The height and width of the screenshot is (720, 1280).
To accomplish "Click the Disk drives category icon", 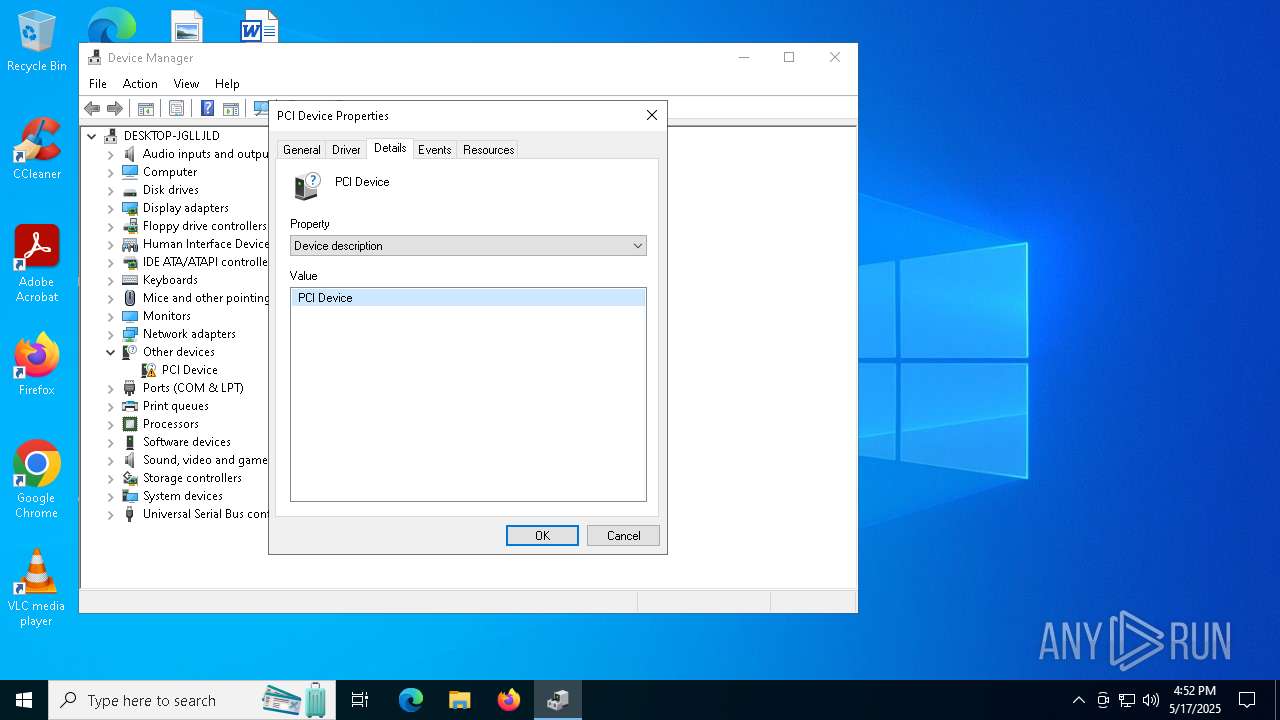I will [x=130, y=190].
